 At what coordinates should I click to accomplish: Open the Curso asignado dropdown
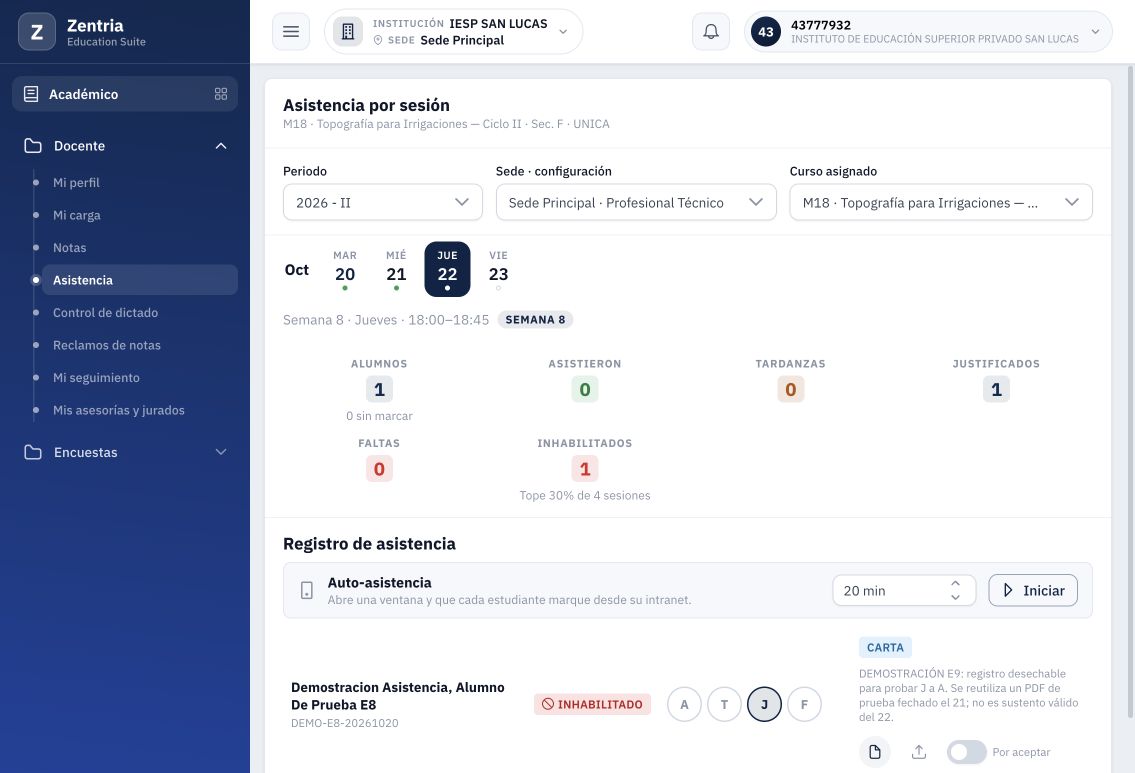coord(940,203)
